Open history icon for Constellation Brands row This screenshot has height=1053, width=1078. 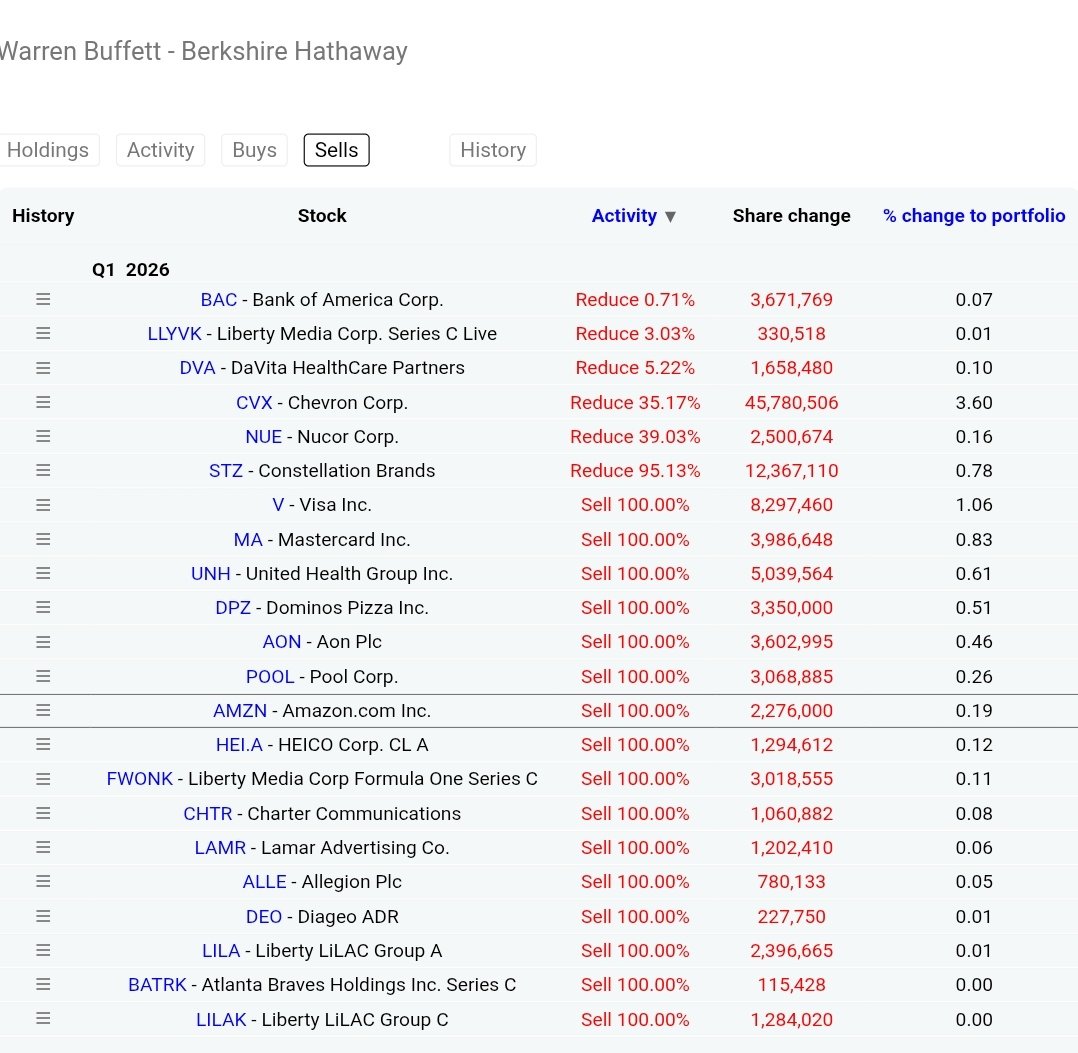43,470
